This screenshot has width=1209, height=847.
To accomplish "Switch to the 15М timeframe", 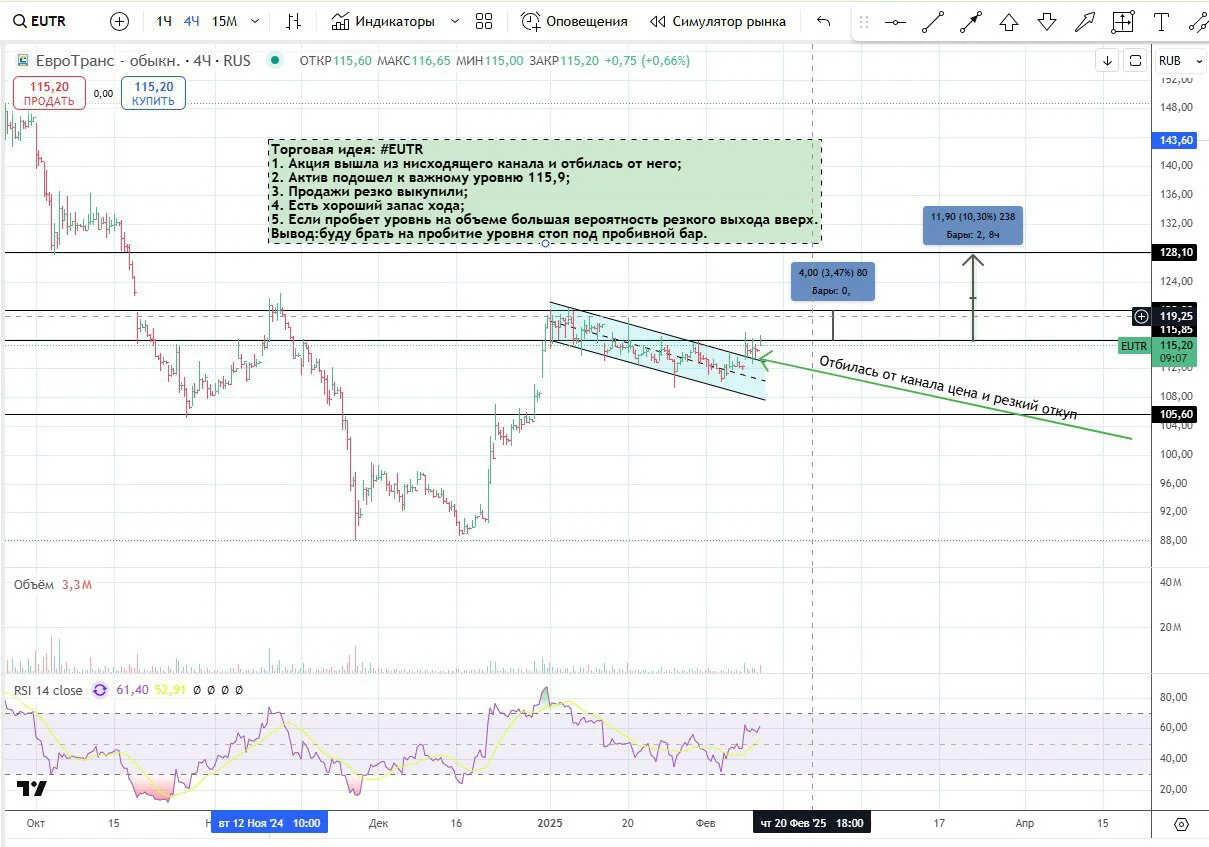I will click(x=224, y=21).
